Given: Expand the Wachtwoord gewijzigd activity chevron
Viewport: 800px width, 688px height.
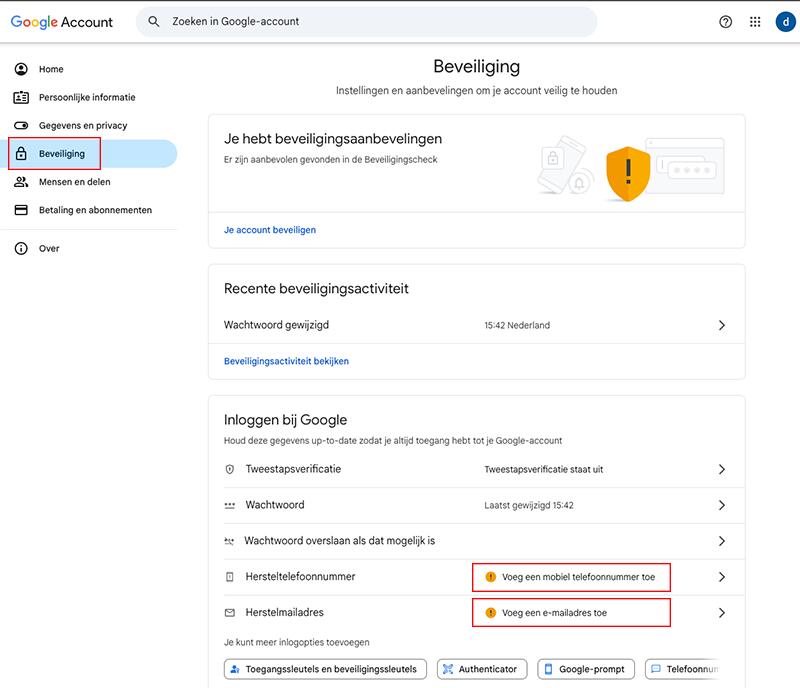Looking at the screenshot, I should (722, 325).
